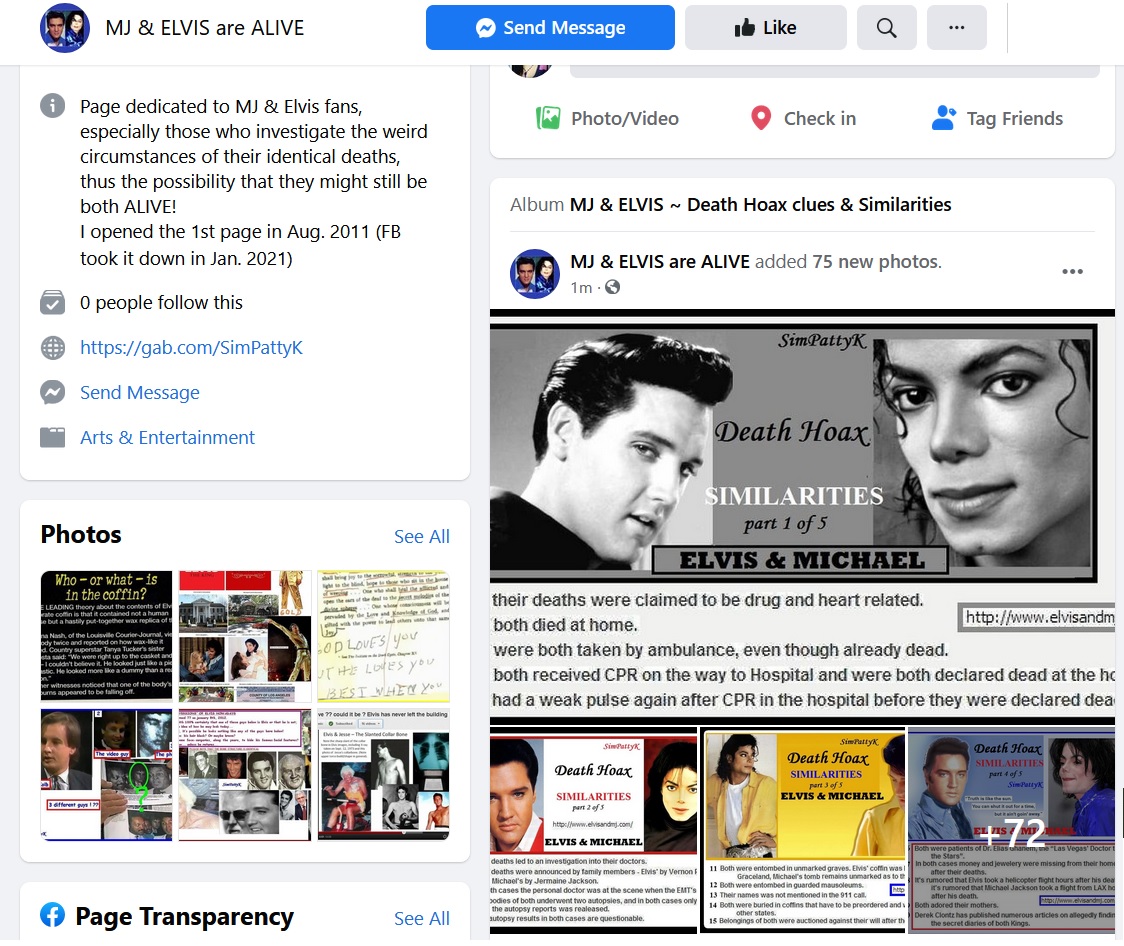Click the 'Page Transparency' heading
Viewport: 1124px width, 946px height.
click(x=184, y=917)
